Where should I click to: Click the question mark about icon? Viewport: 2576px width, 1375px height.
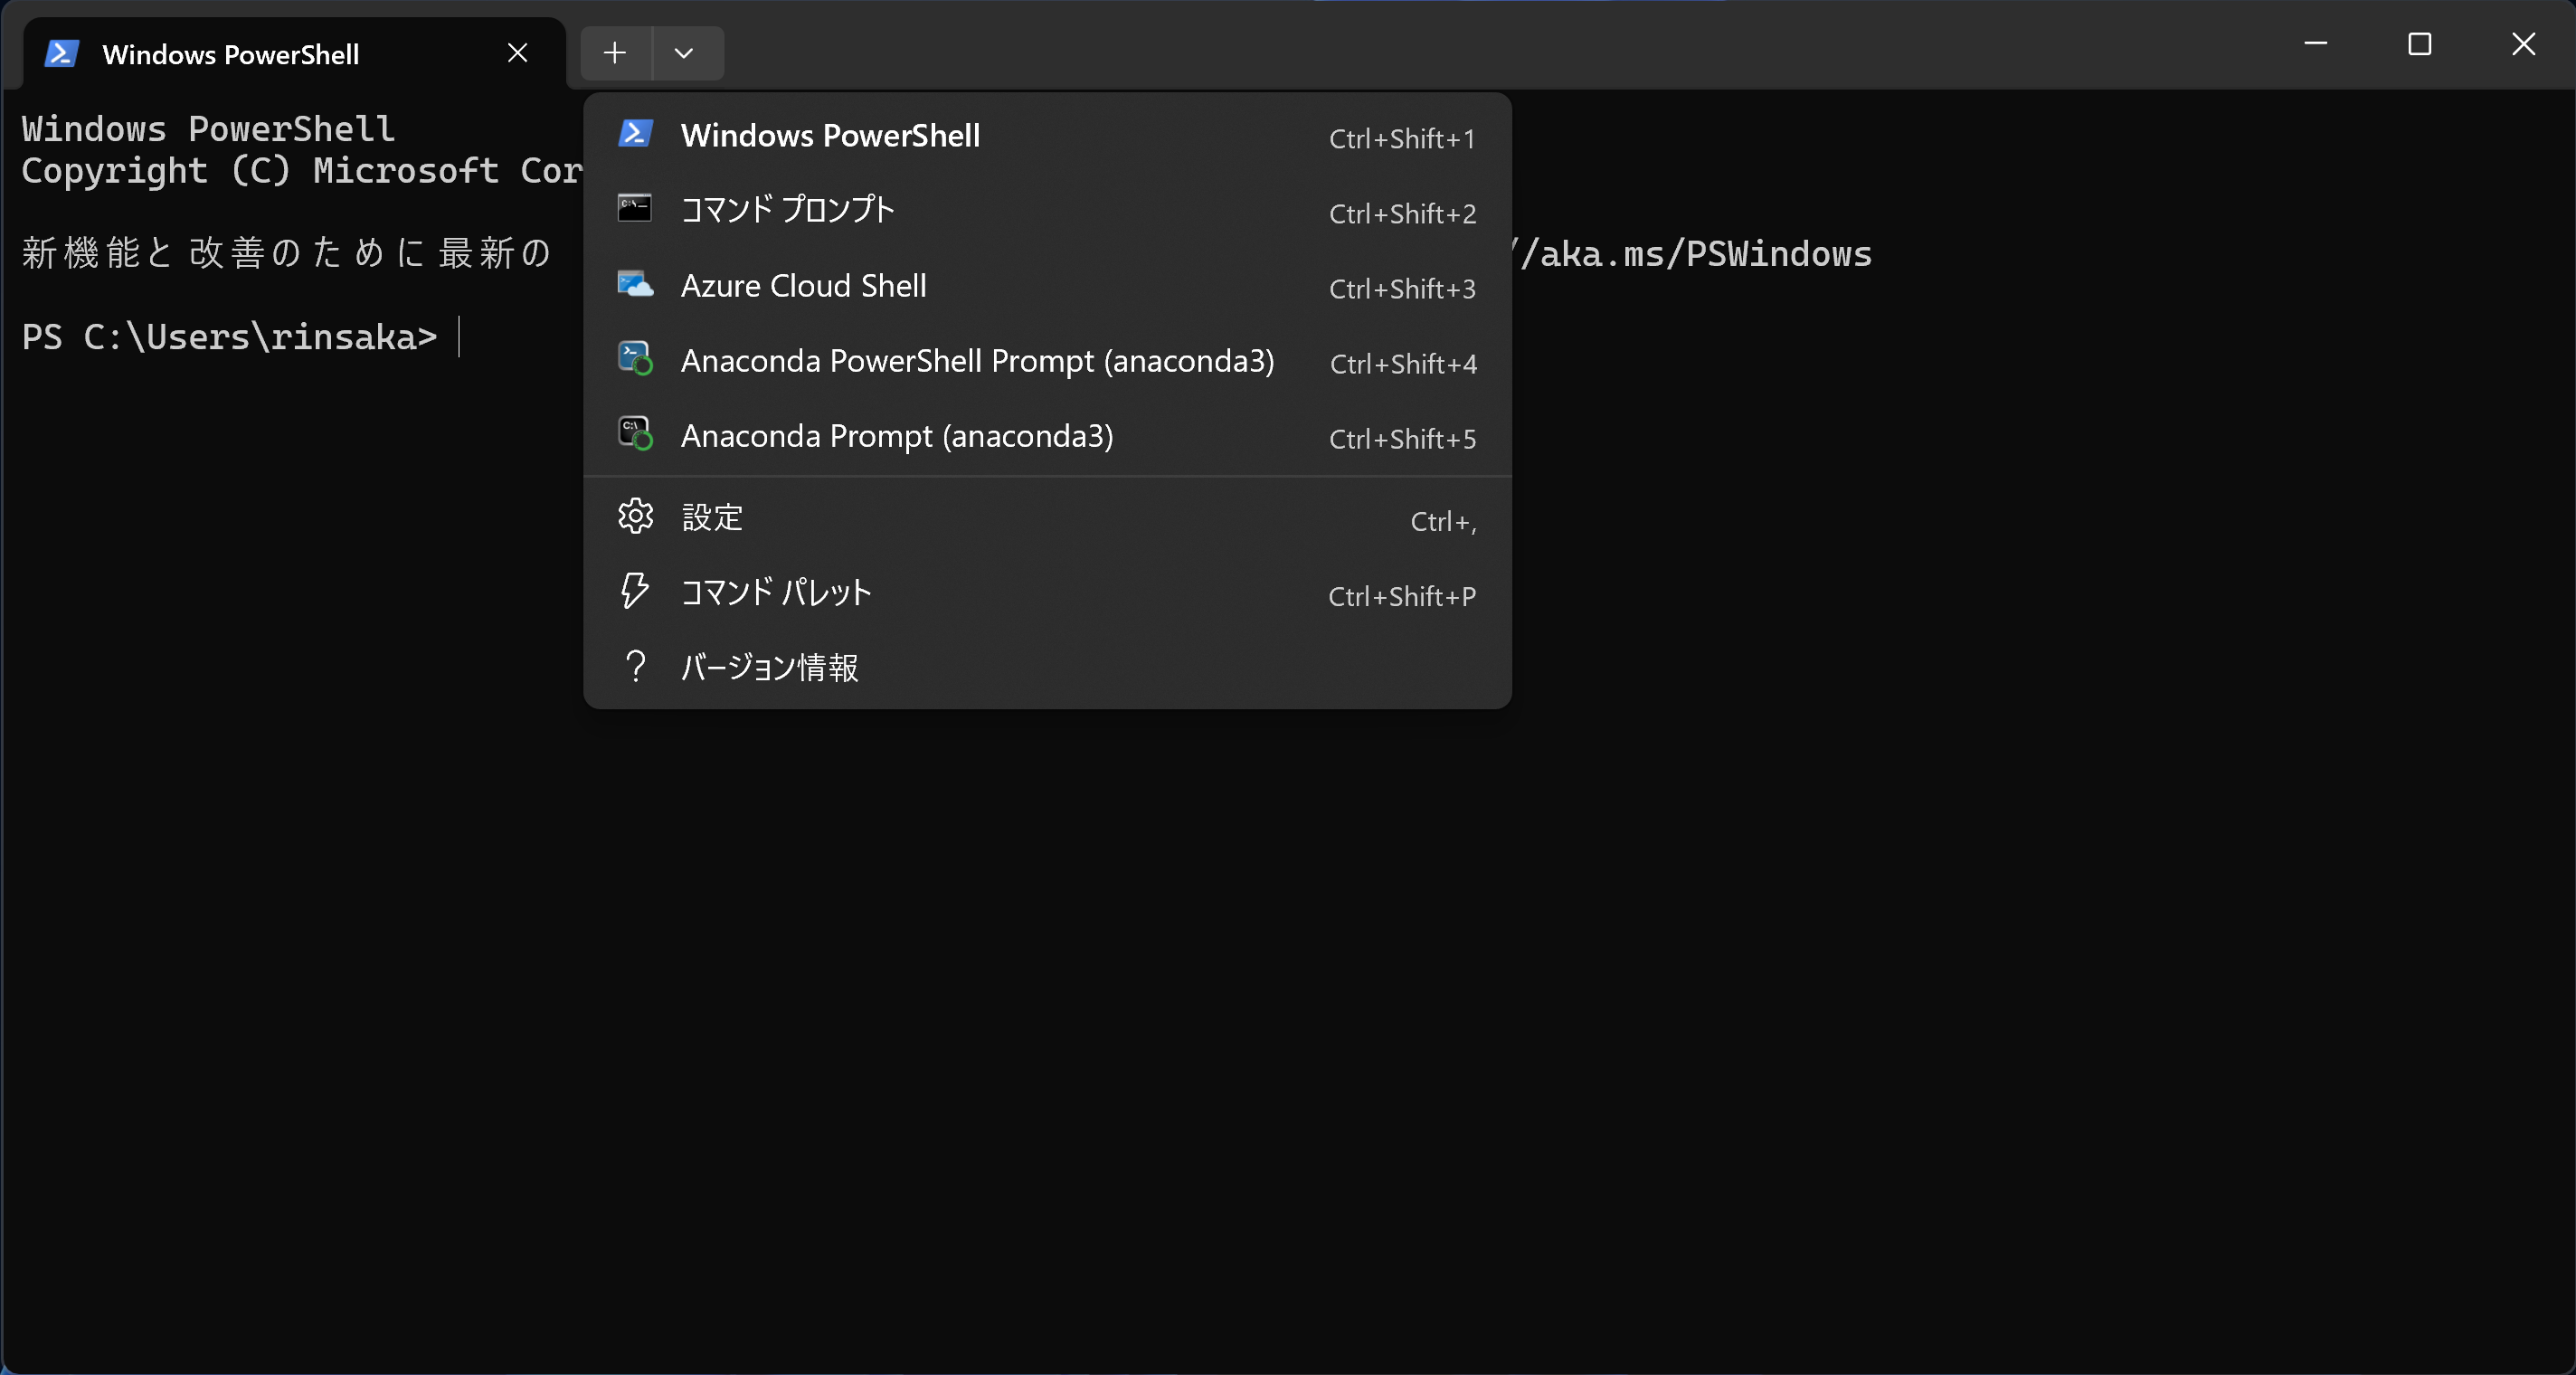635,666
